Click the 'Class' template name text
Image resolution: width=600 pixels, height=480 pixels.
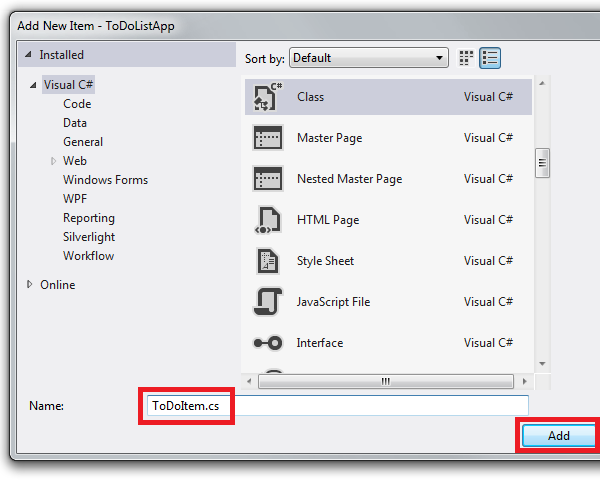[x=310, y=97]
